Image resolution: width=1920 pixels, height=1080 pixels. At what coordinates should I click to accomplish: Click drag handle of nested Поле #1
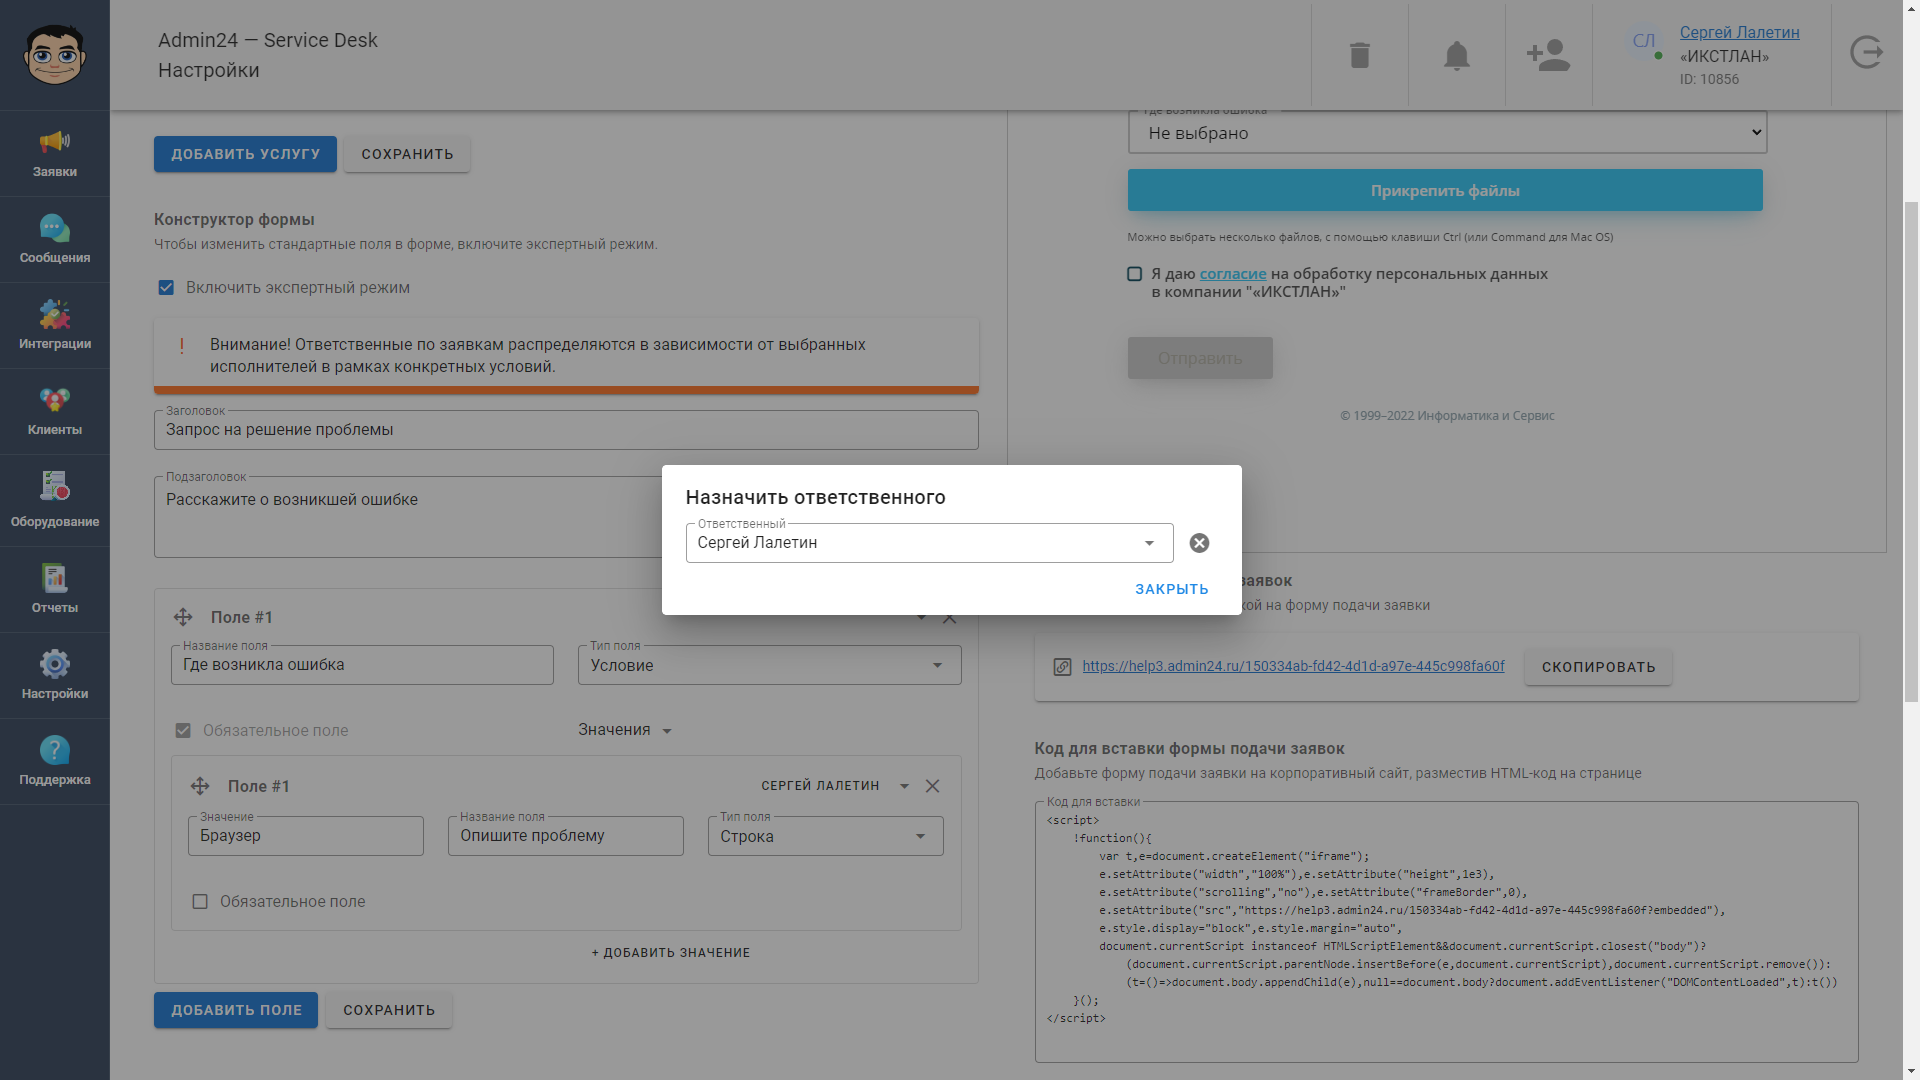click(x=200, y=786)
